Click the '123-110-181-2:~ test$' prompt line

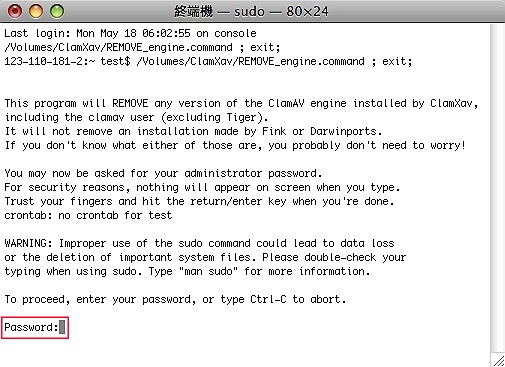click(x=208, y=62)
